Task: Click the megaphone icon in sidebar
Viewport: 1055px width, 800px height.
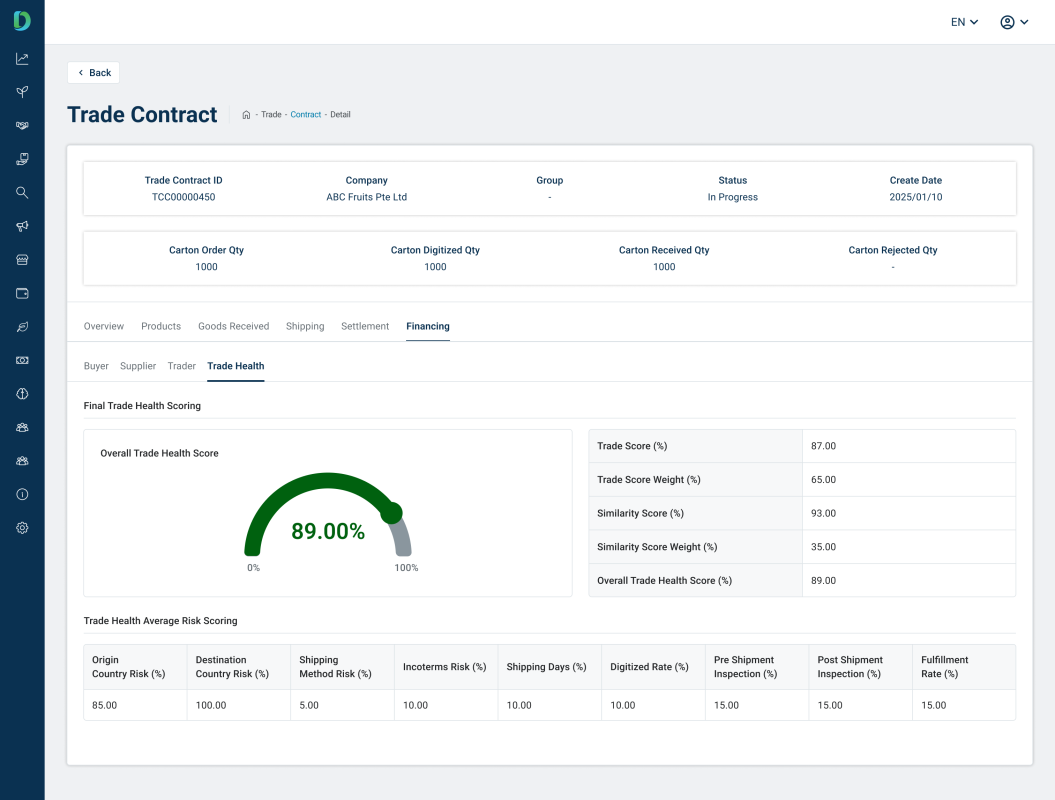Action: (22, 226)
